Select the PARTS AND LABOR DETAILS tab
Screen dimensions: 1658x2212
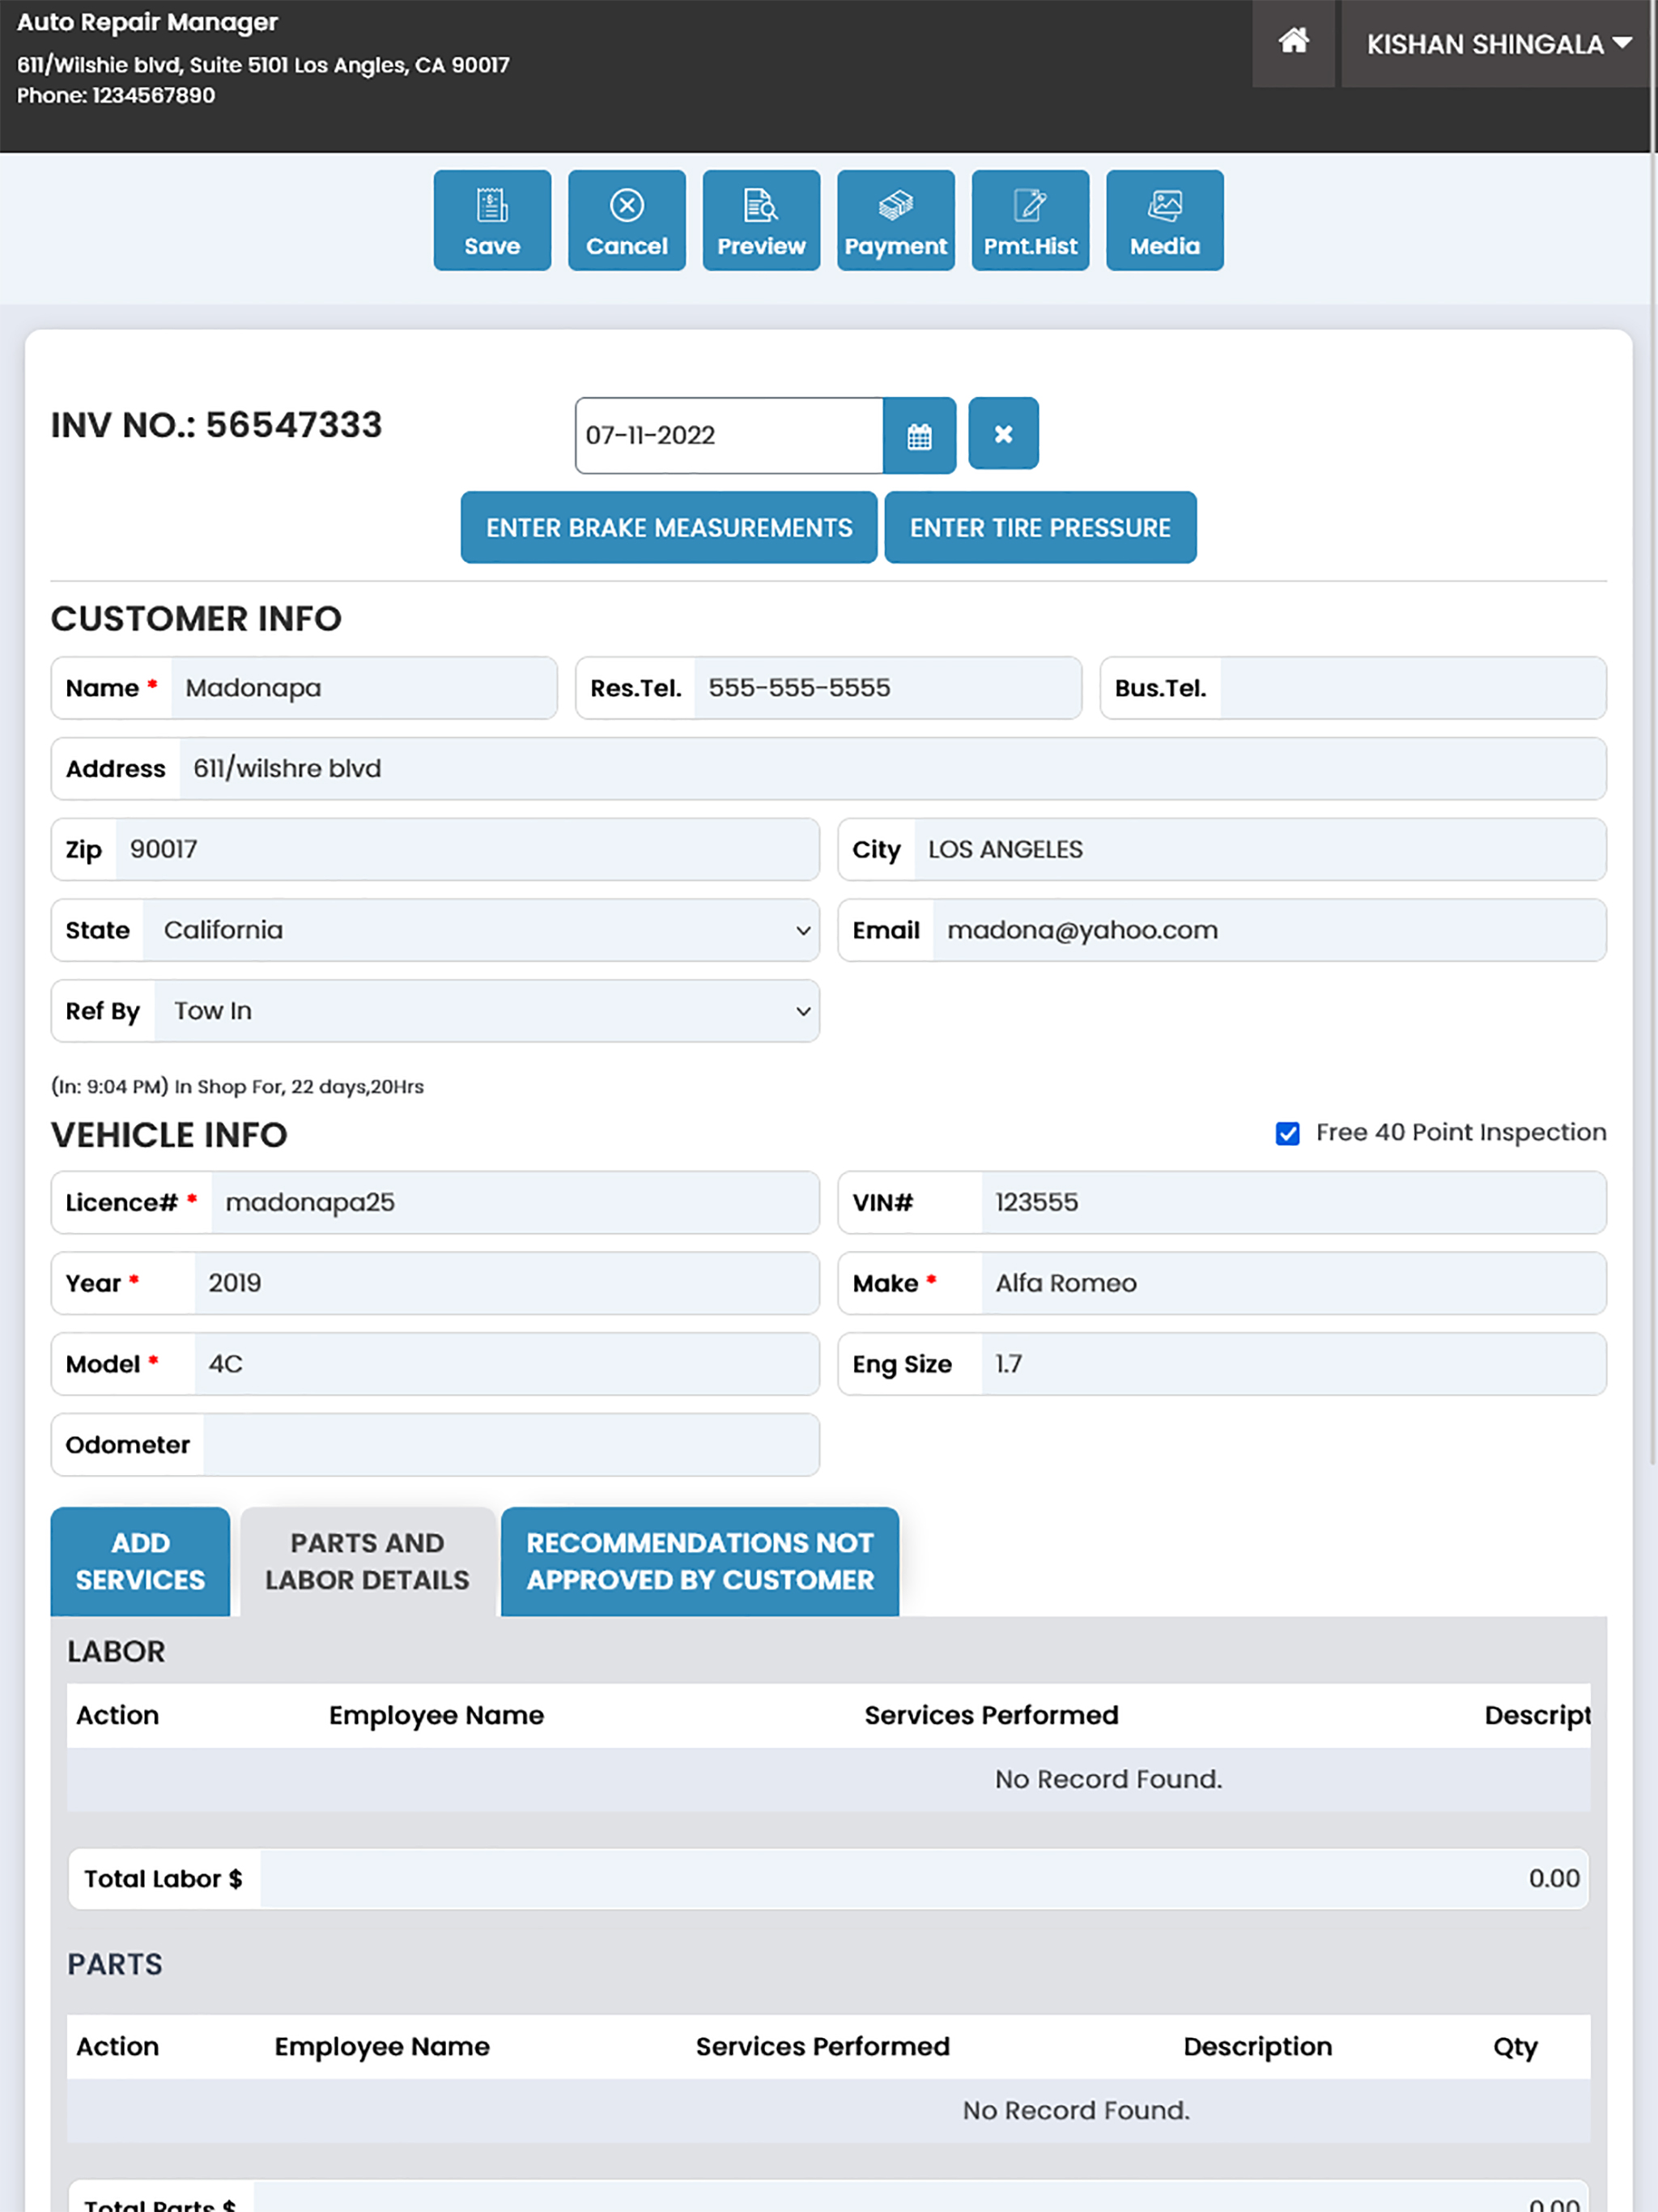[367, 1561]
